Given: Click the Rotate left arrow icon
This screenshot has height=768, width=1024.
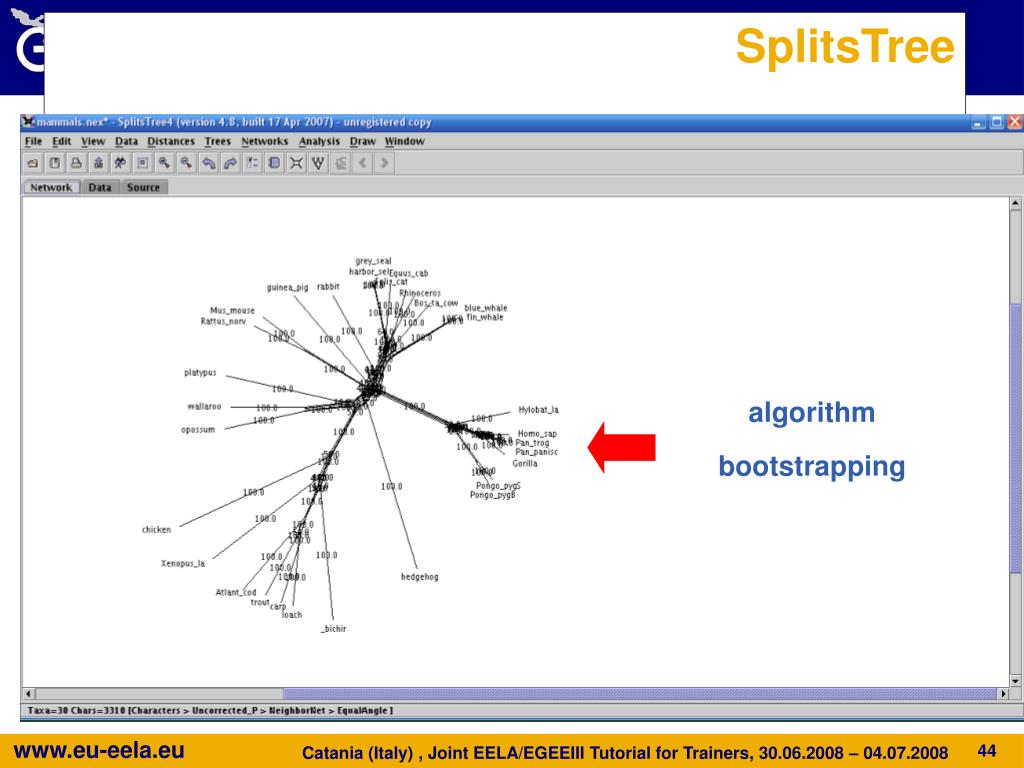Looking at the screenshot, I should tap(208, 163).
